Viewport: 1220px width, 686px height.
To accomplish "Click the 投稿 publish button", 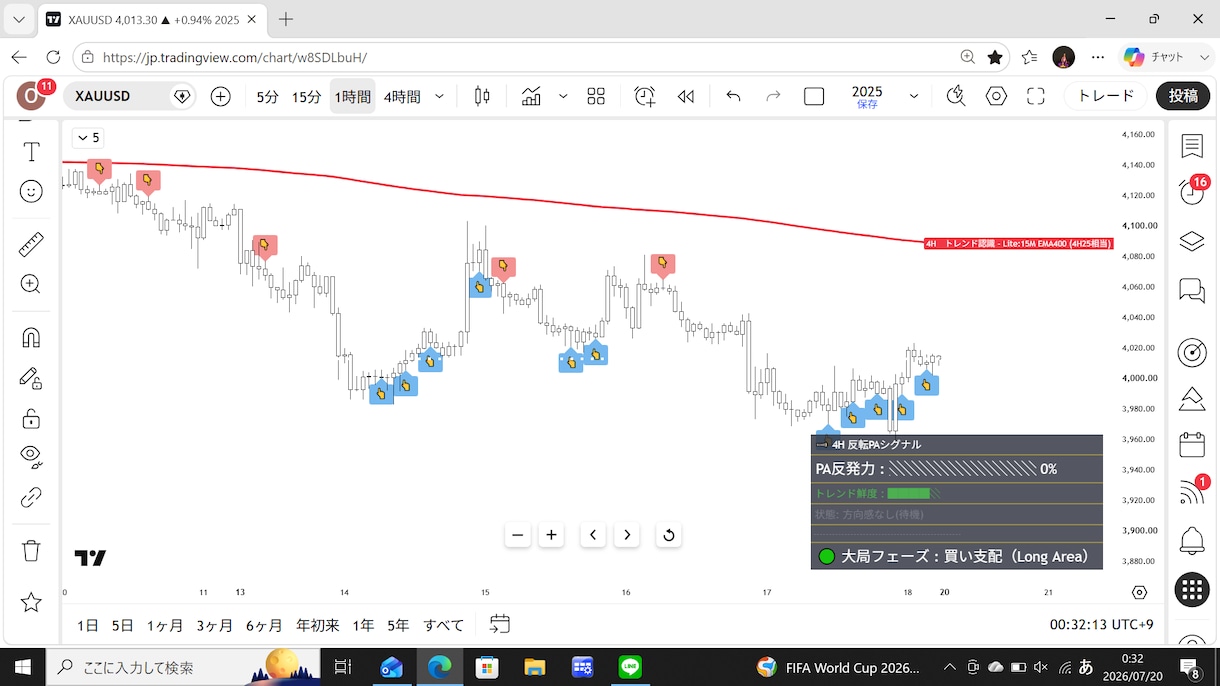I will (x=1183, y=96).
